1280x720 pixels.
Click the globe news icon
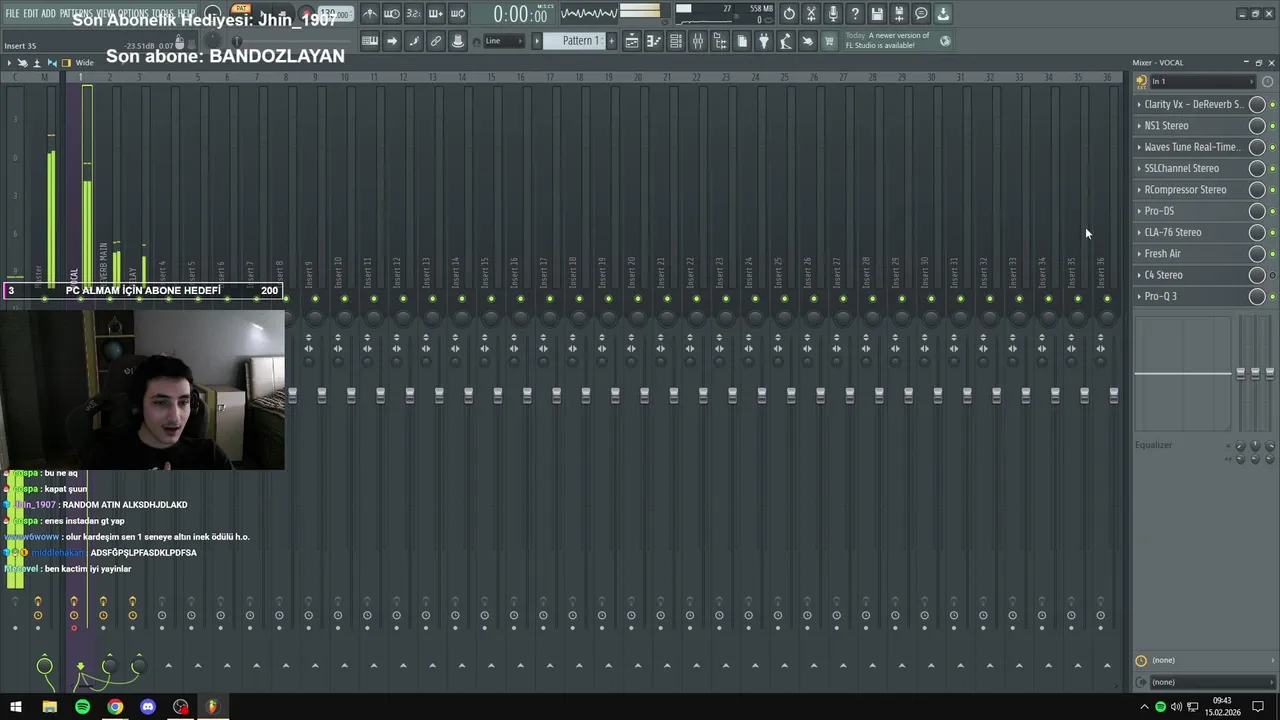pos(945,41)
